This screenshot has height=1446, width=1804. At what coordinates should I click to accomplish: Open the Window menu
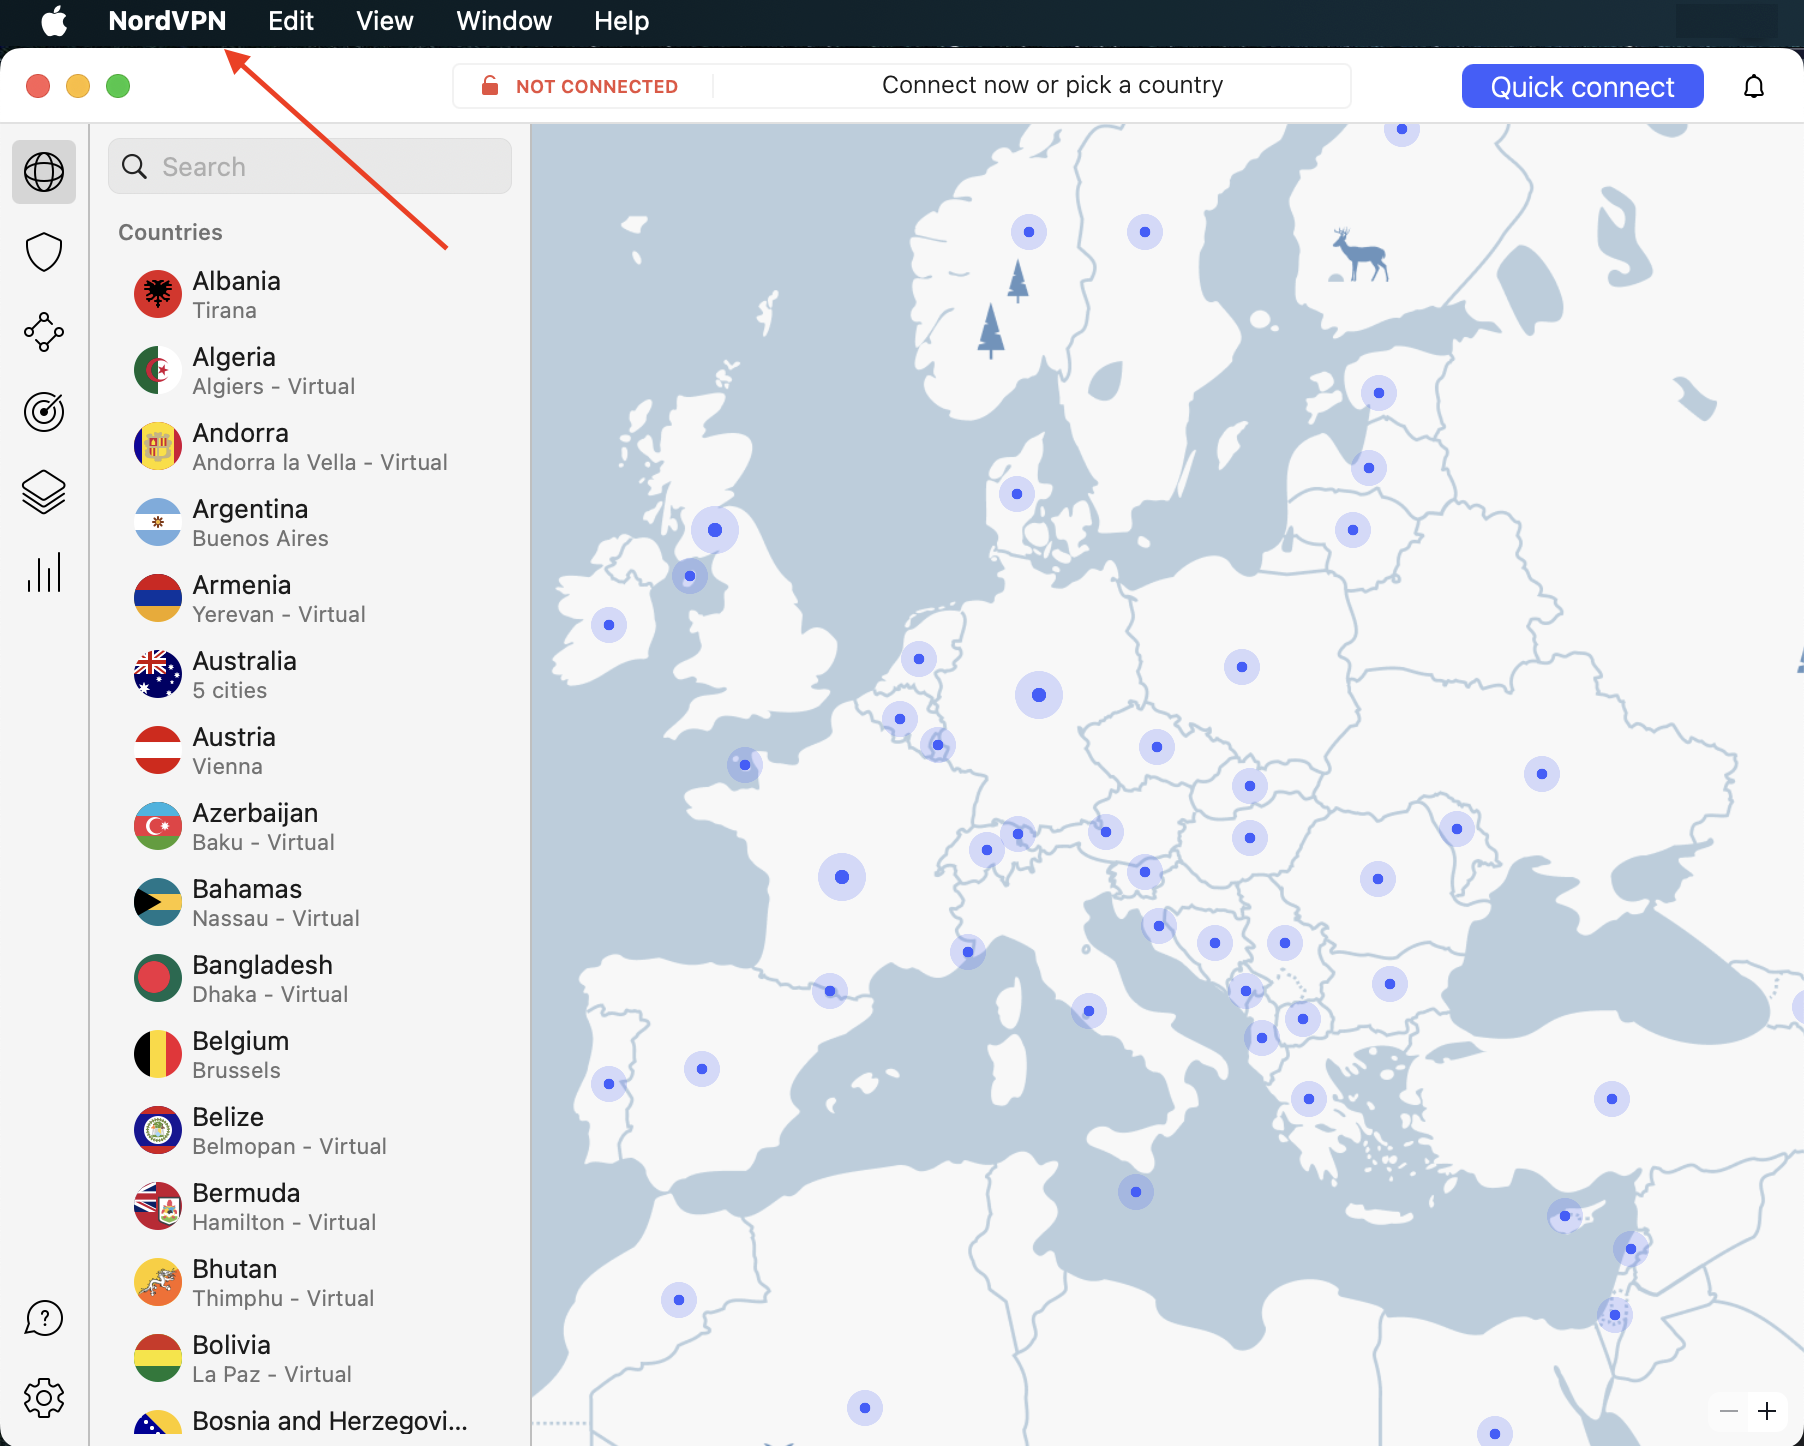click(x=503, y=21)
